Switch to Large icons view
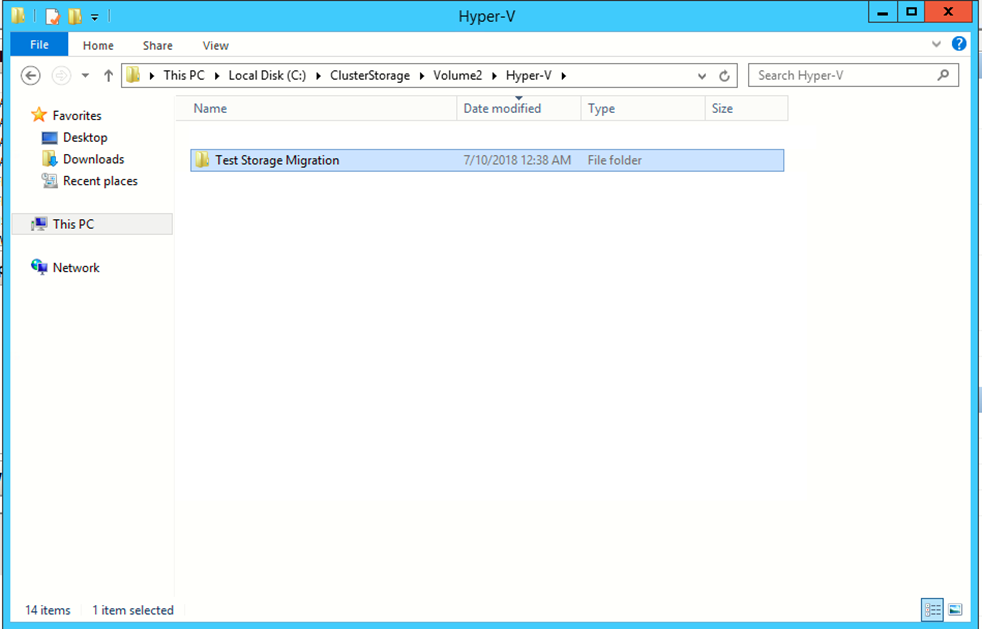The height and width of the screenshot is (629, 982). click(x=955, y=609)
